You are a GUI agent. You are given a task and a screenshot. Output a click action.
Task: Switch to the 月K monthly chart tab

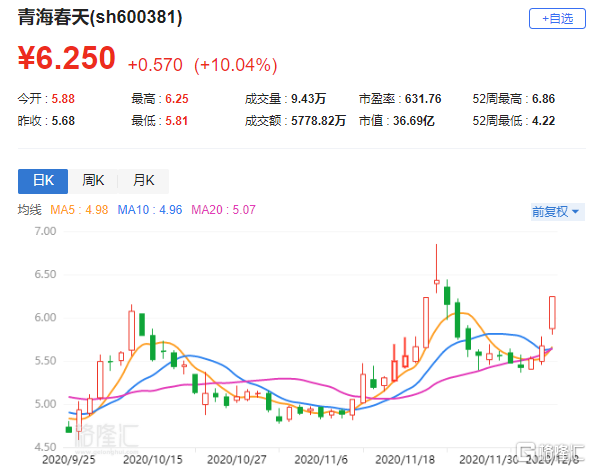coord(144,181)
